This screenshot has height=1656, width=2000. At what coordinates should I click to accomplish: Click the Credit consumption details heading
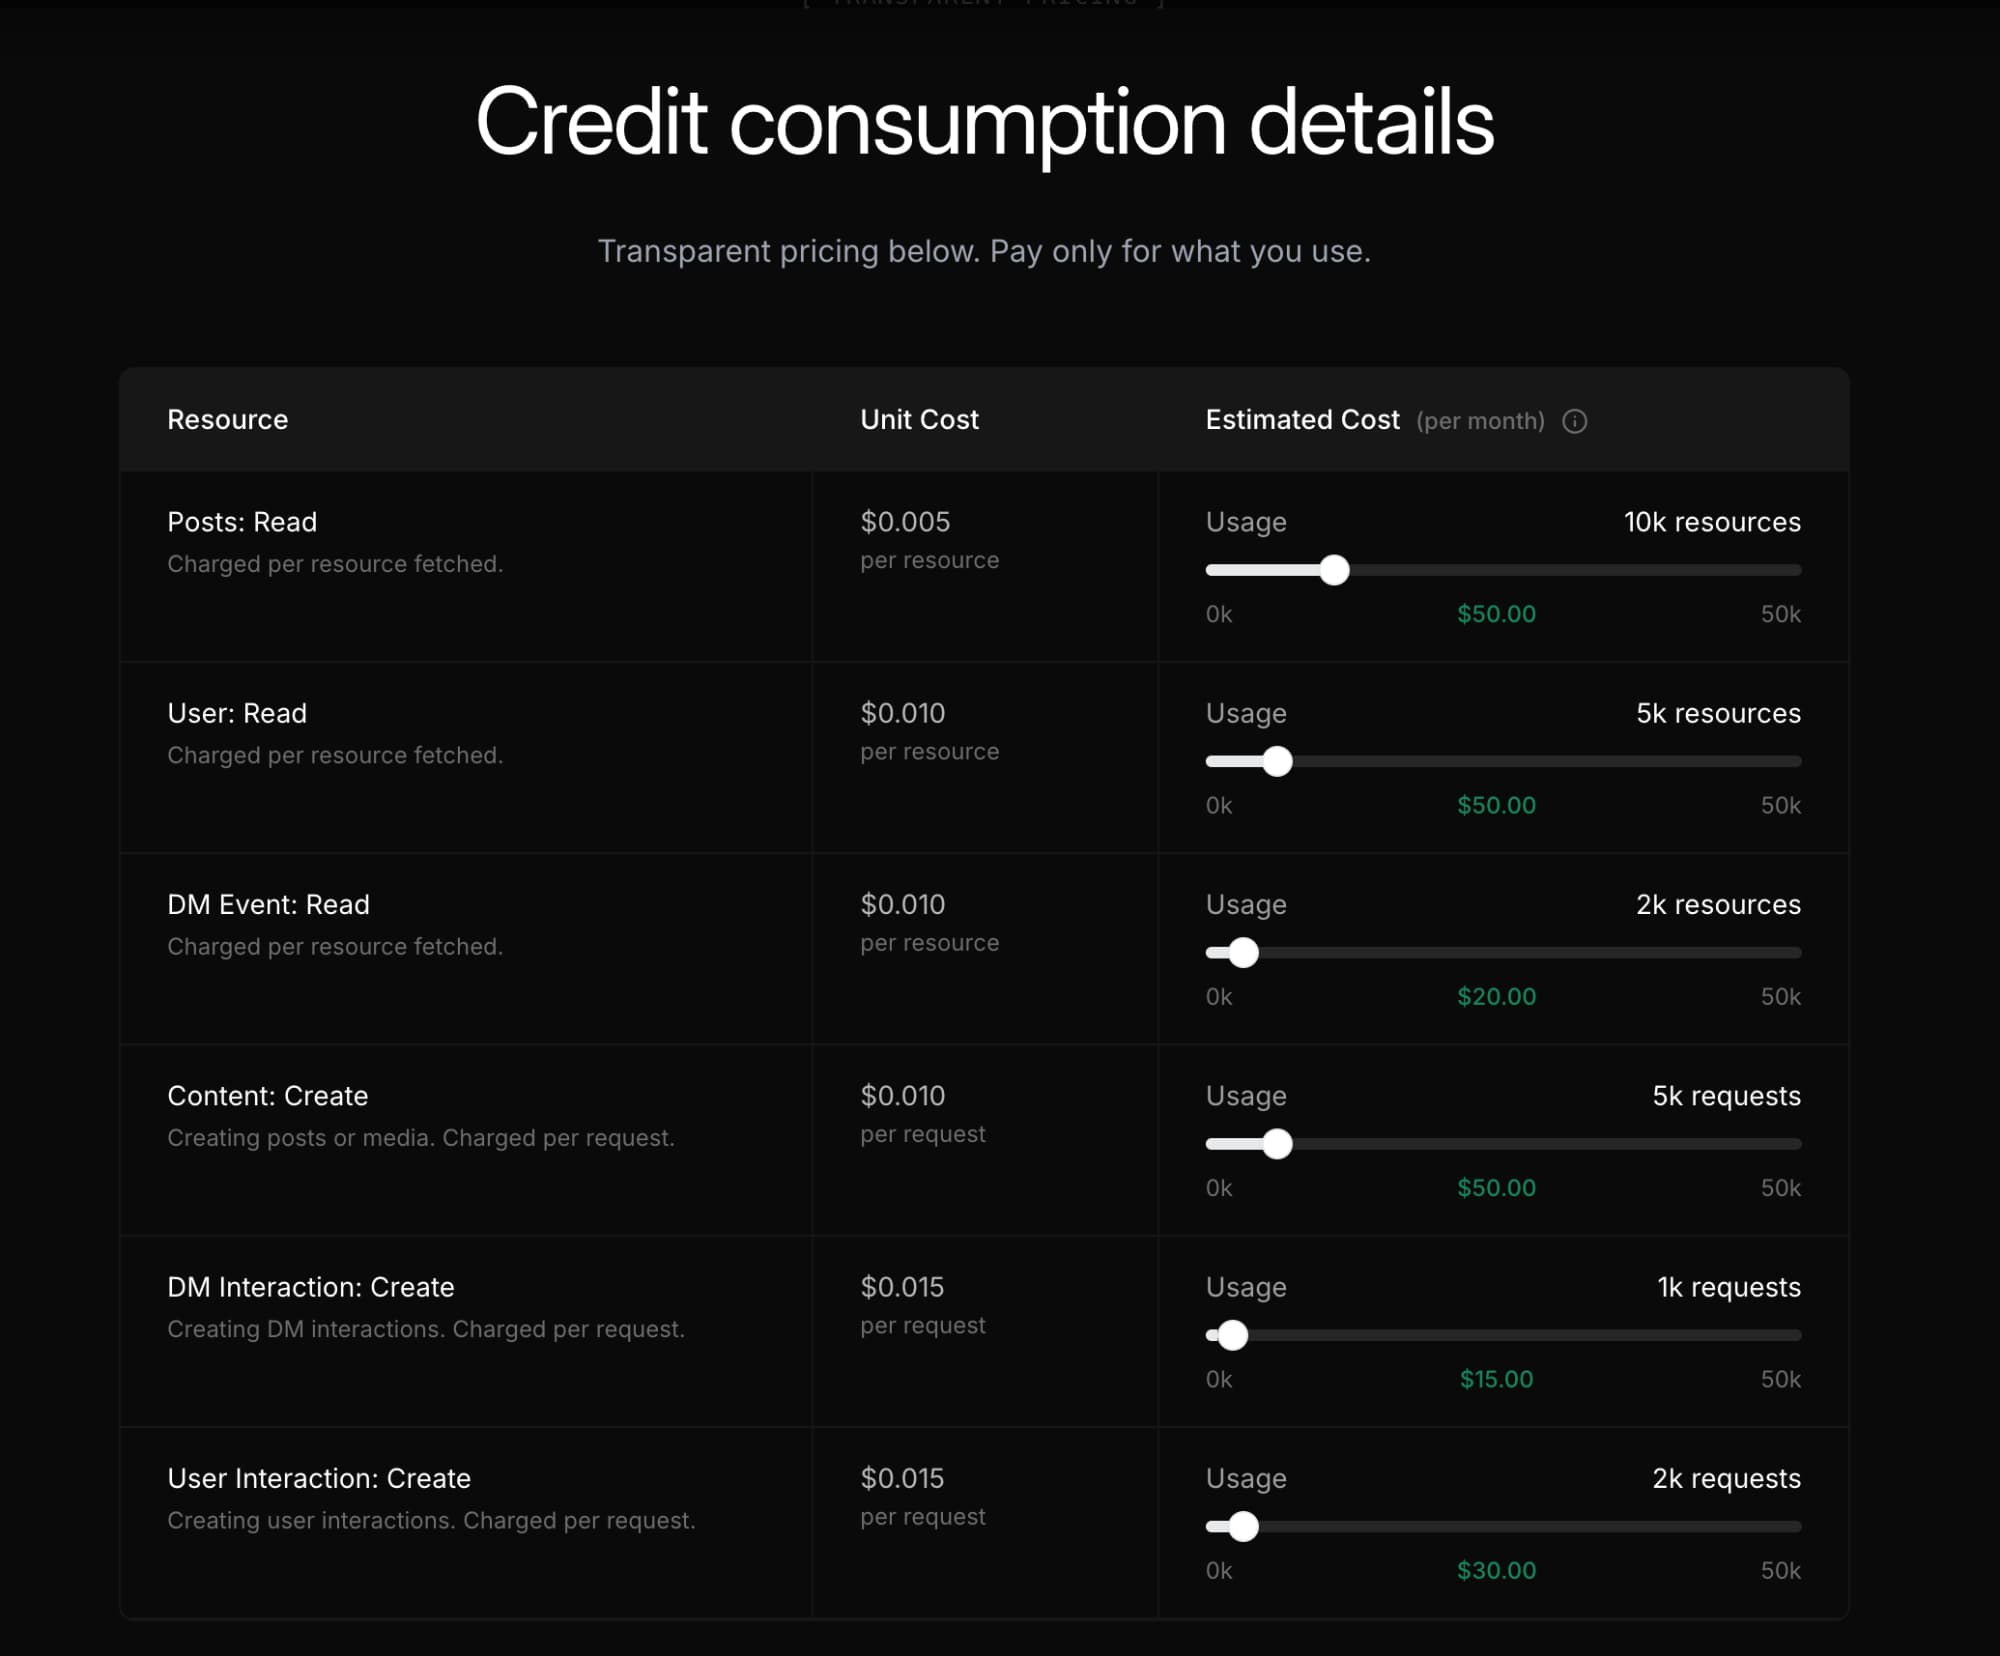click(x=984, y=123)
